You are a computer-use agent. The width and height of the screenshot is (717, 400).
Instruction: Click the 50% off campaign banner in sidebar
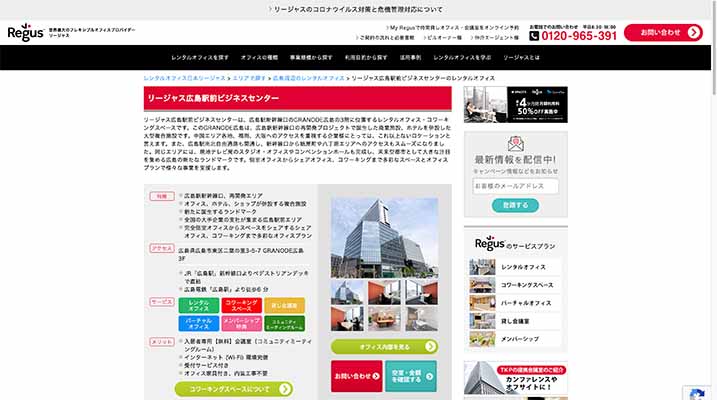tap(516, 105)
